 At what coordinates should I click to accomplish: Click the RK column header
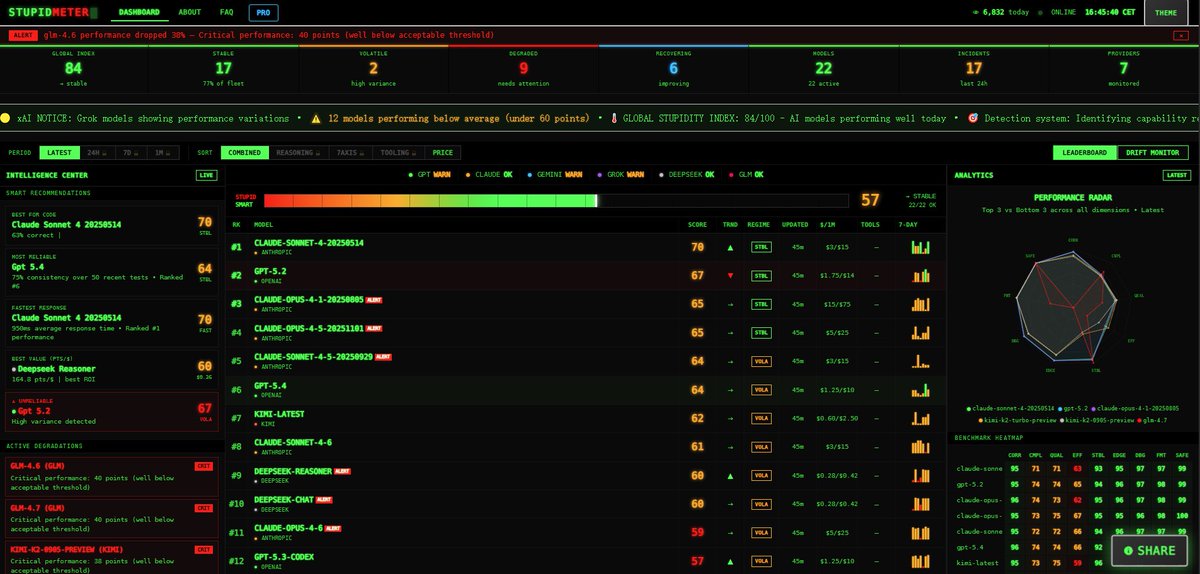coord(236,224)
